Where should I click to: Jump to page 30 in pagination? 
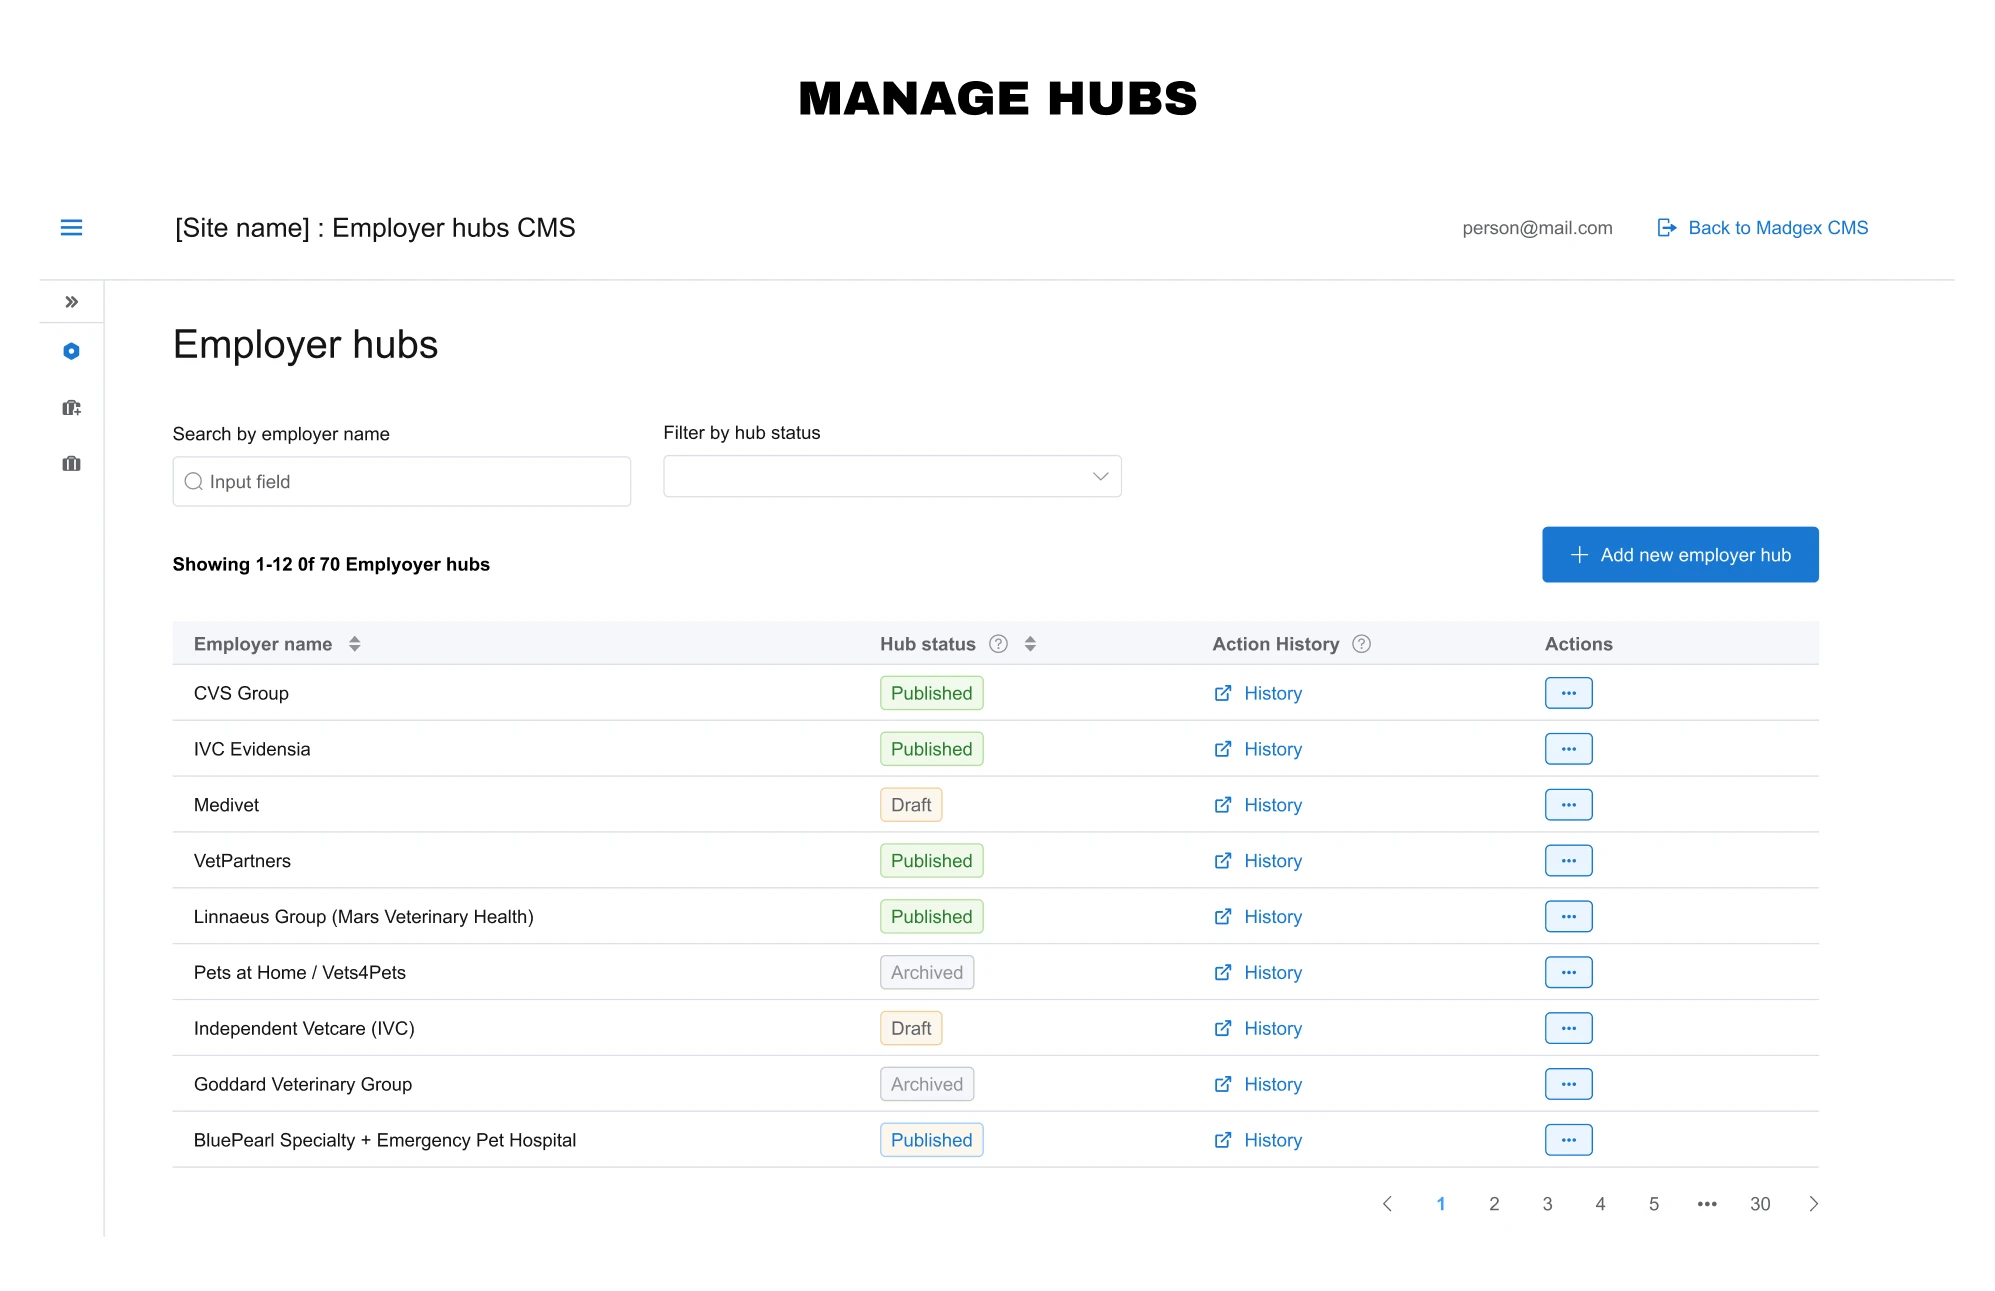click(1760, 1204)
